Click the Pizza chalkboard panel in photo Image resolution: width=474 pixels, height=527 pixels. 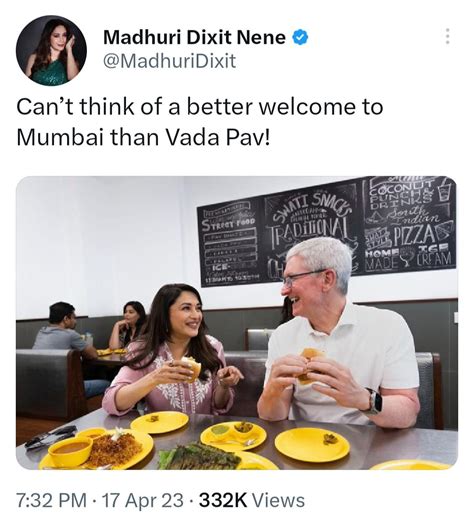[x=409, y=223]
